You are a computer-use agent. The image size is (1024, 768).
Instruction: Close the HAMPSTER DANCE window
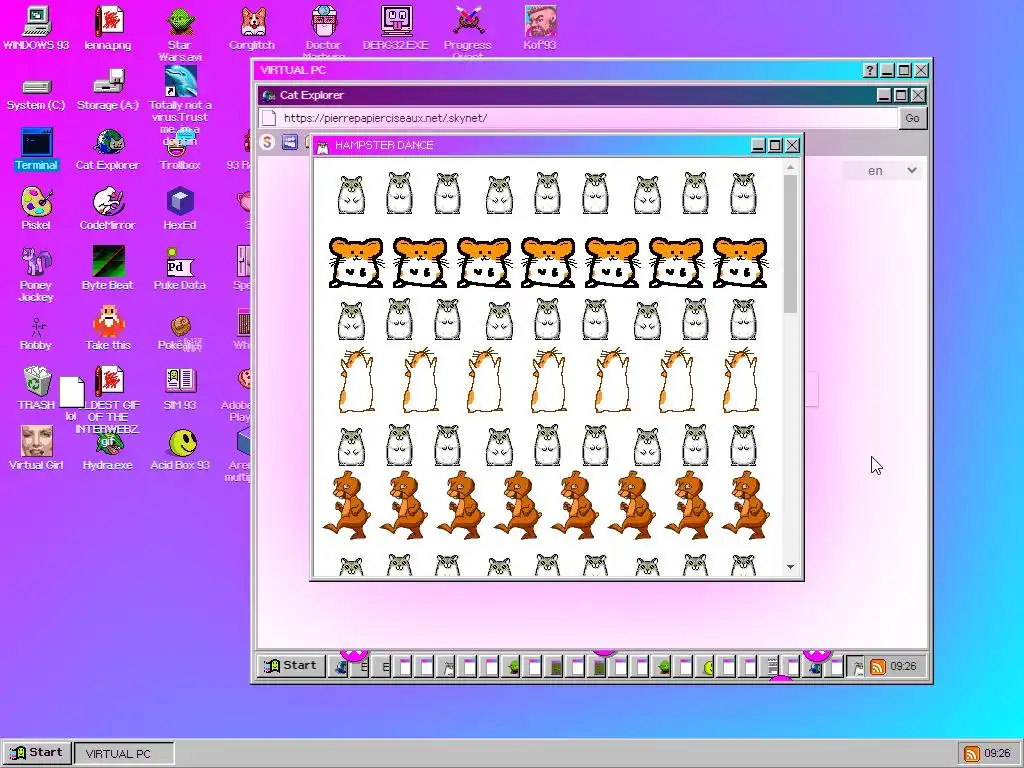click(x=792, y=145)
